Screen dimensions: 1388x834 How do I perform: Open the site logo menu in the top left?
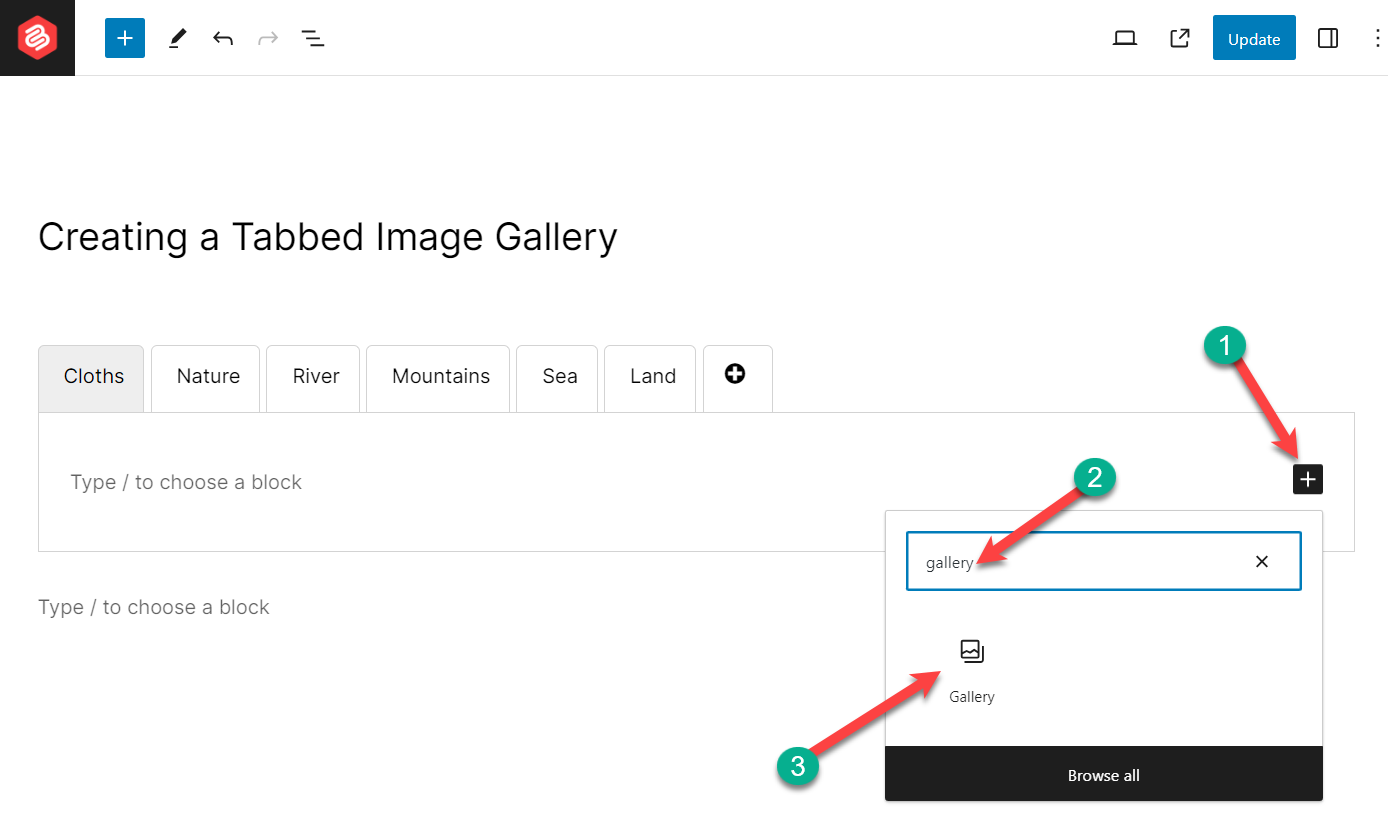[x=37, y=37]
